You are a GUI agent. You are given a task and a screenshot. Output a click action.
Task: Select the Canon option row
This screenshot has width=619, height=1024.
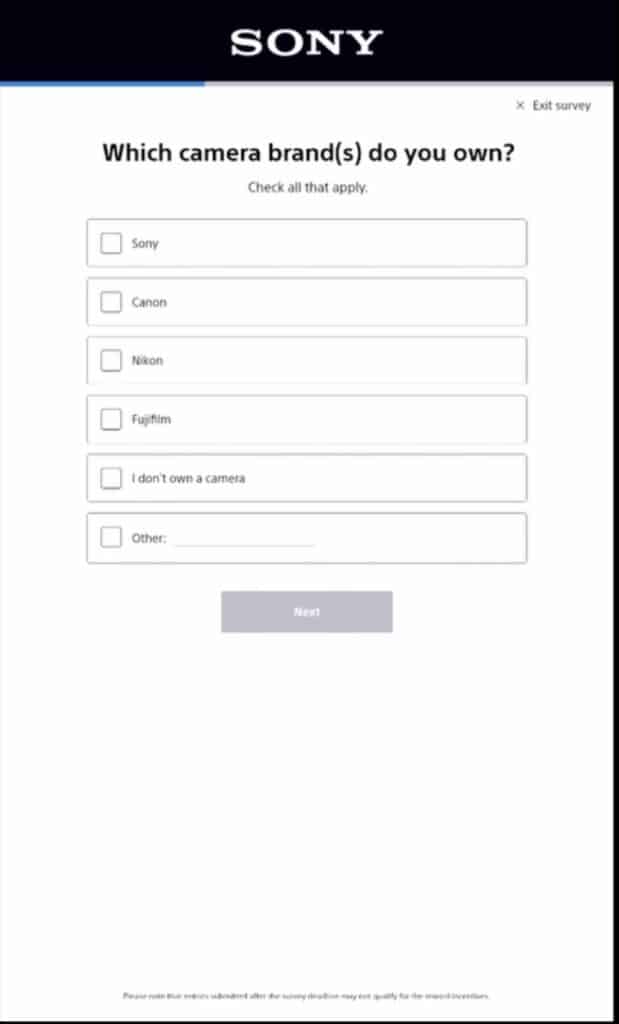click(x=307, y=302)
